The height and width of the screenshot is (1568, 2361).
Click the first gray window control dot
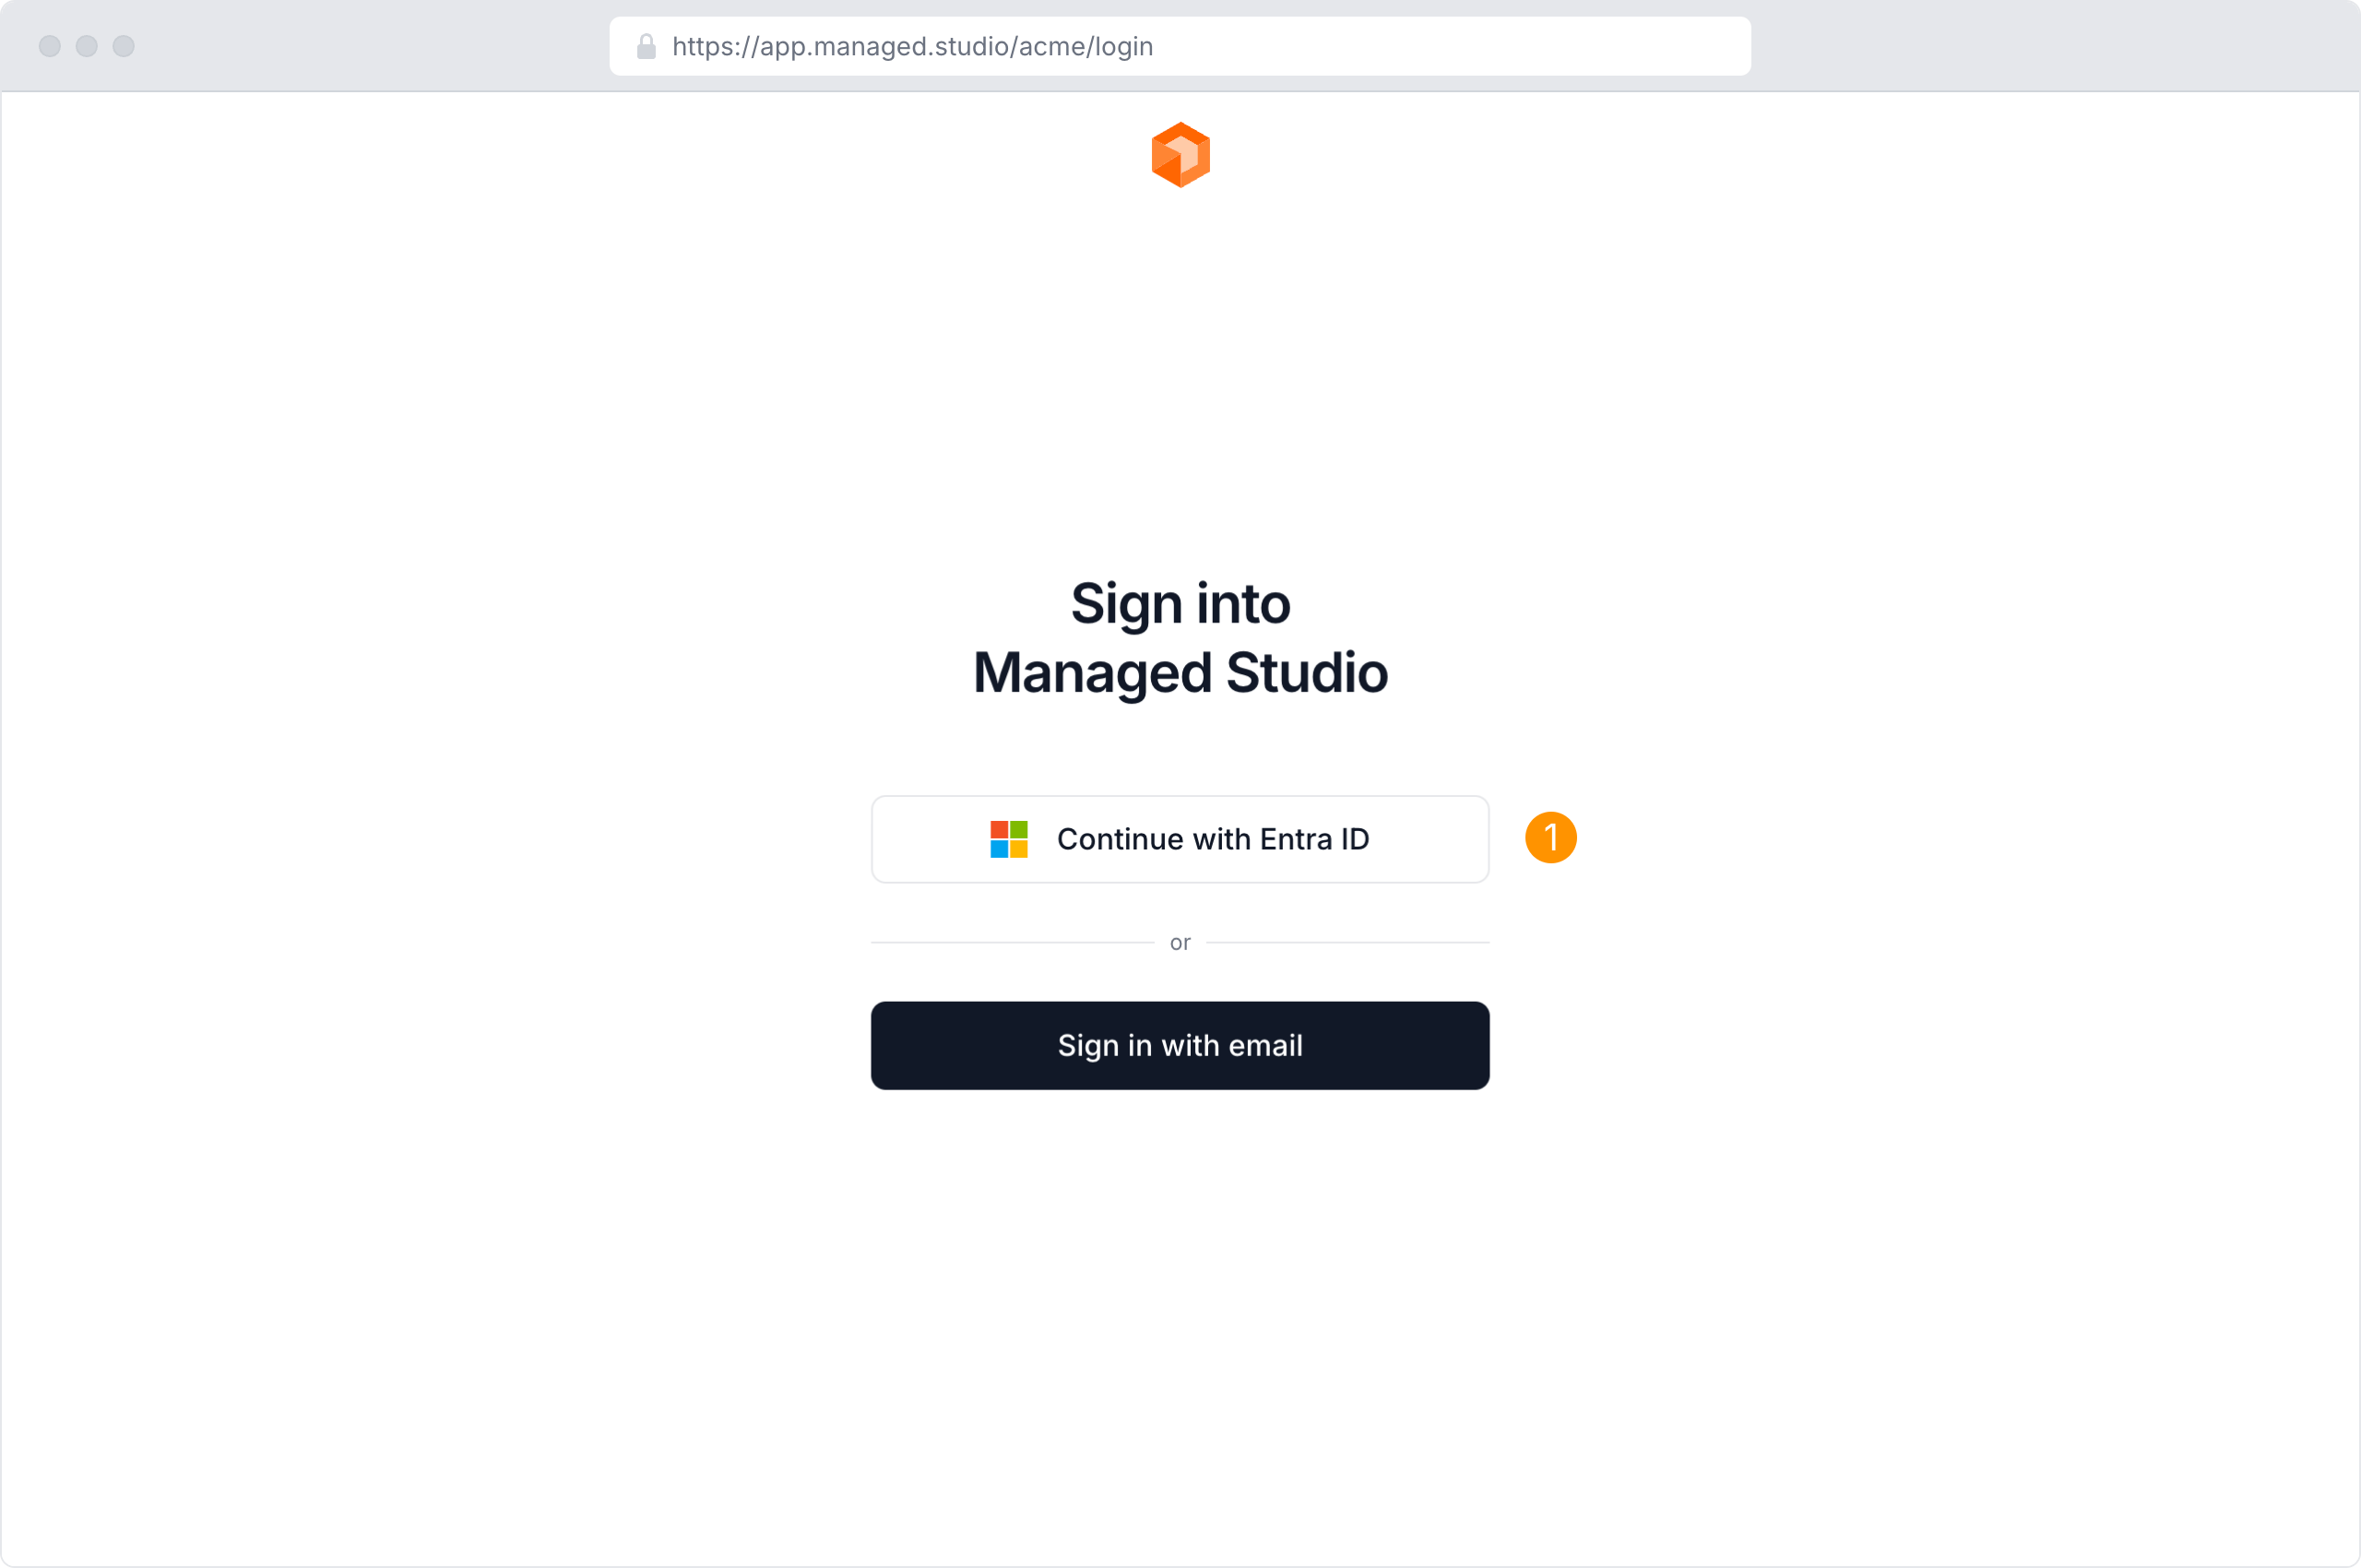(50, 46)
